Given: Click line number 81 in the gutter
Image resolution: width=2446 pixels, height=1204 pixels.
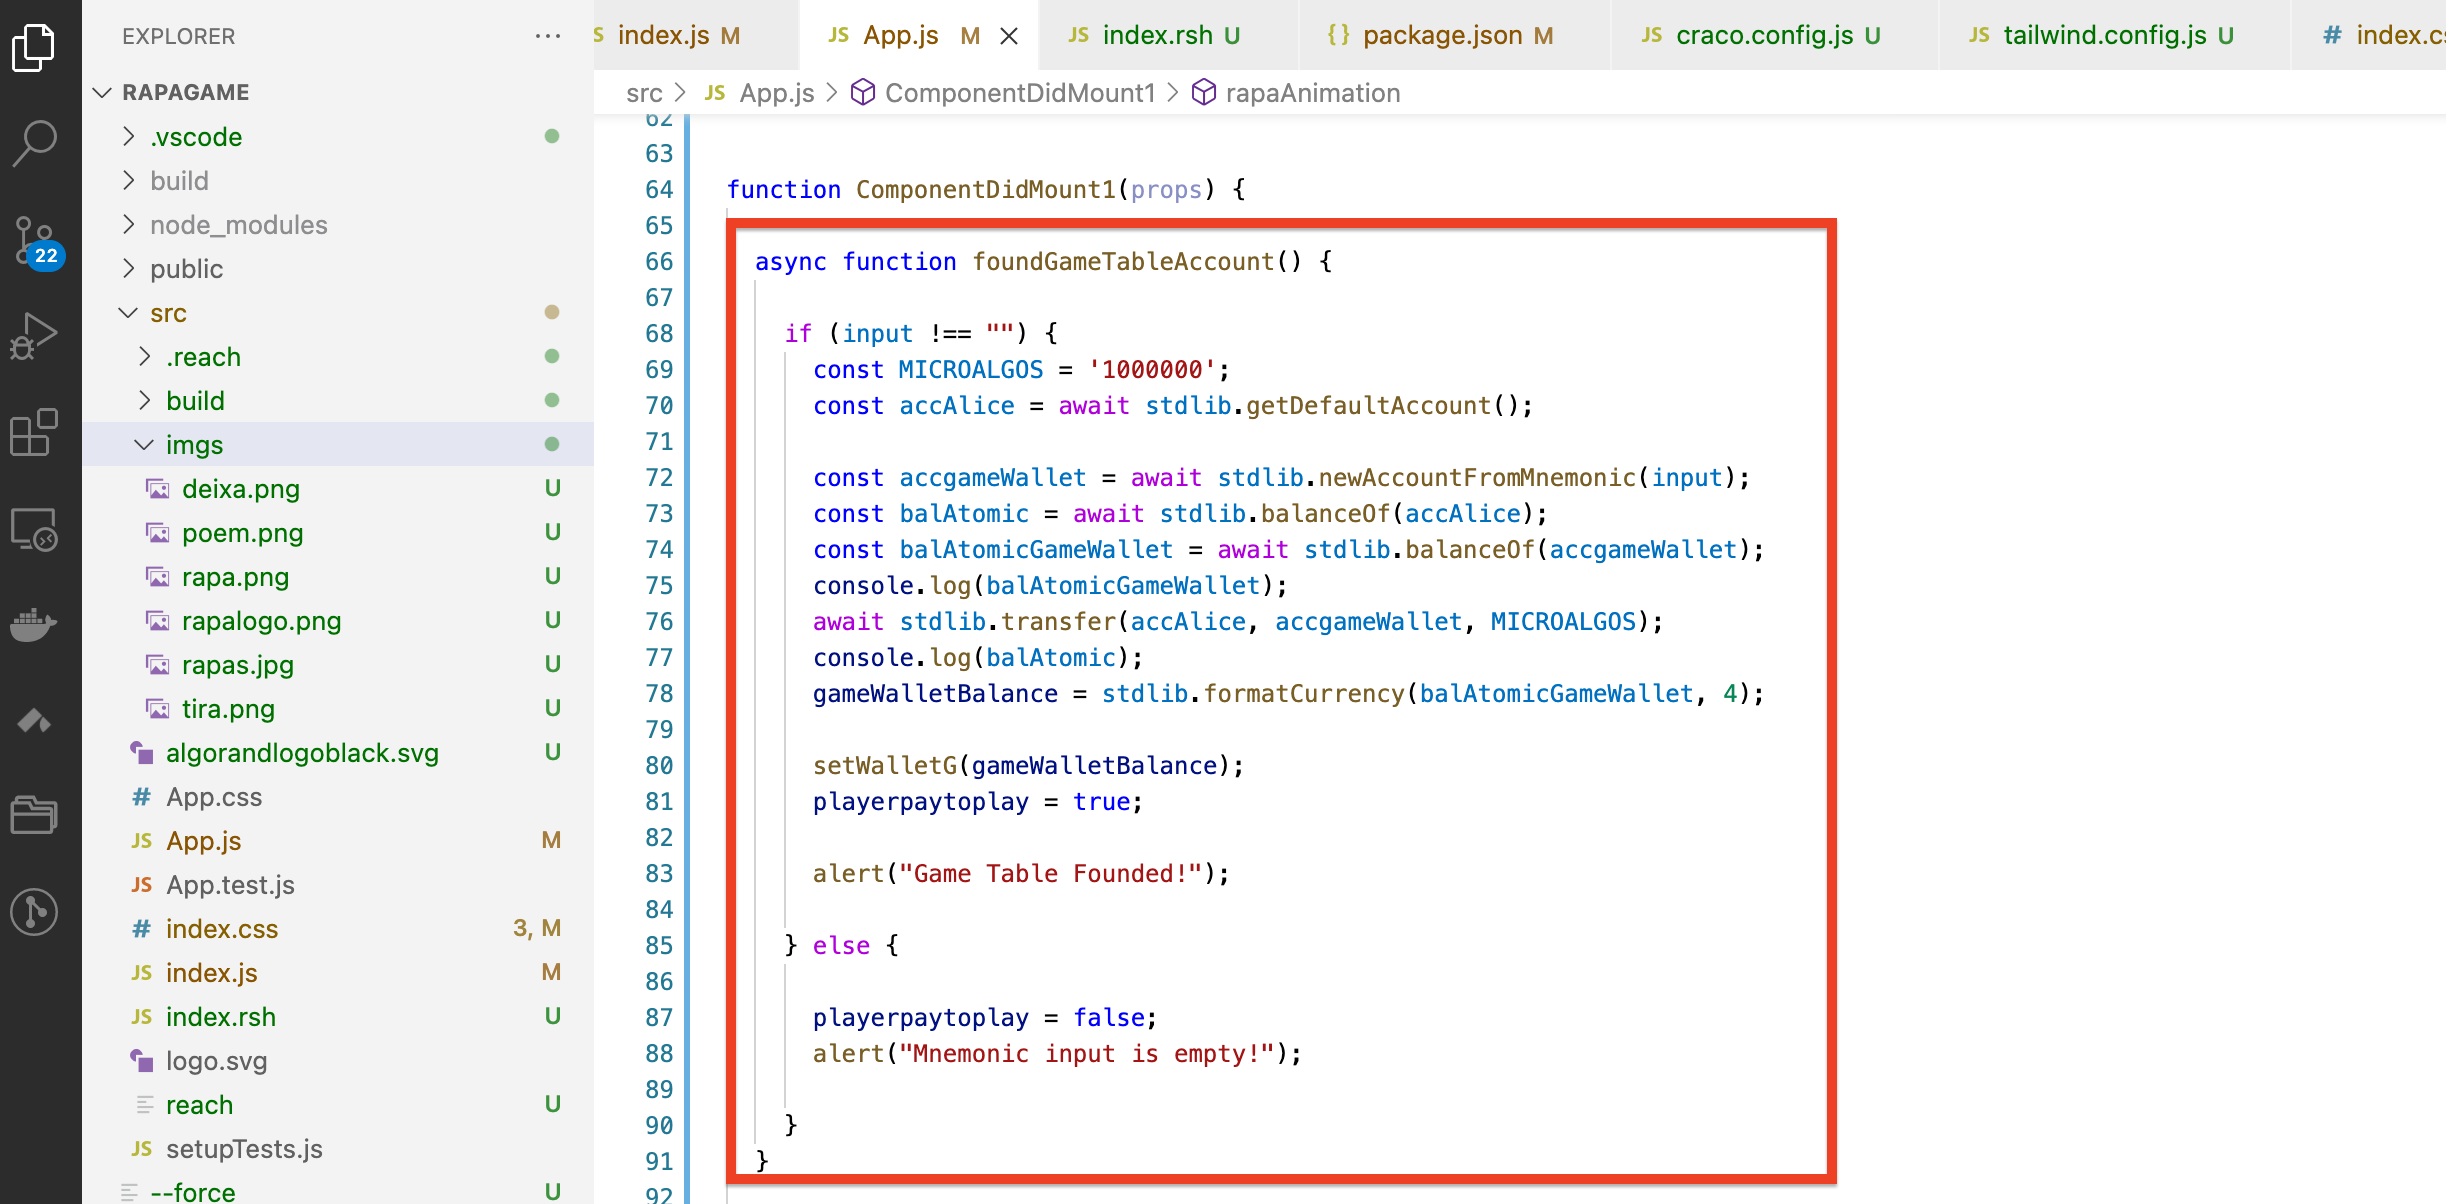Looking at the screenshot, I should point(659,801).
